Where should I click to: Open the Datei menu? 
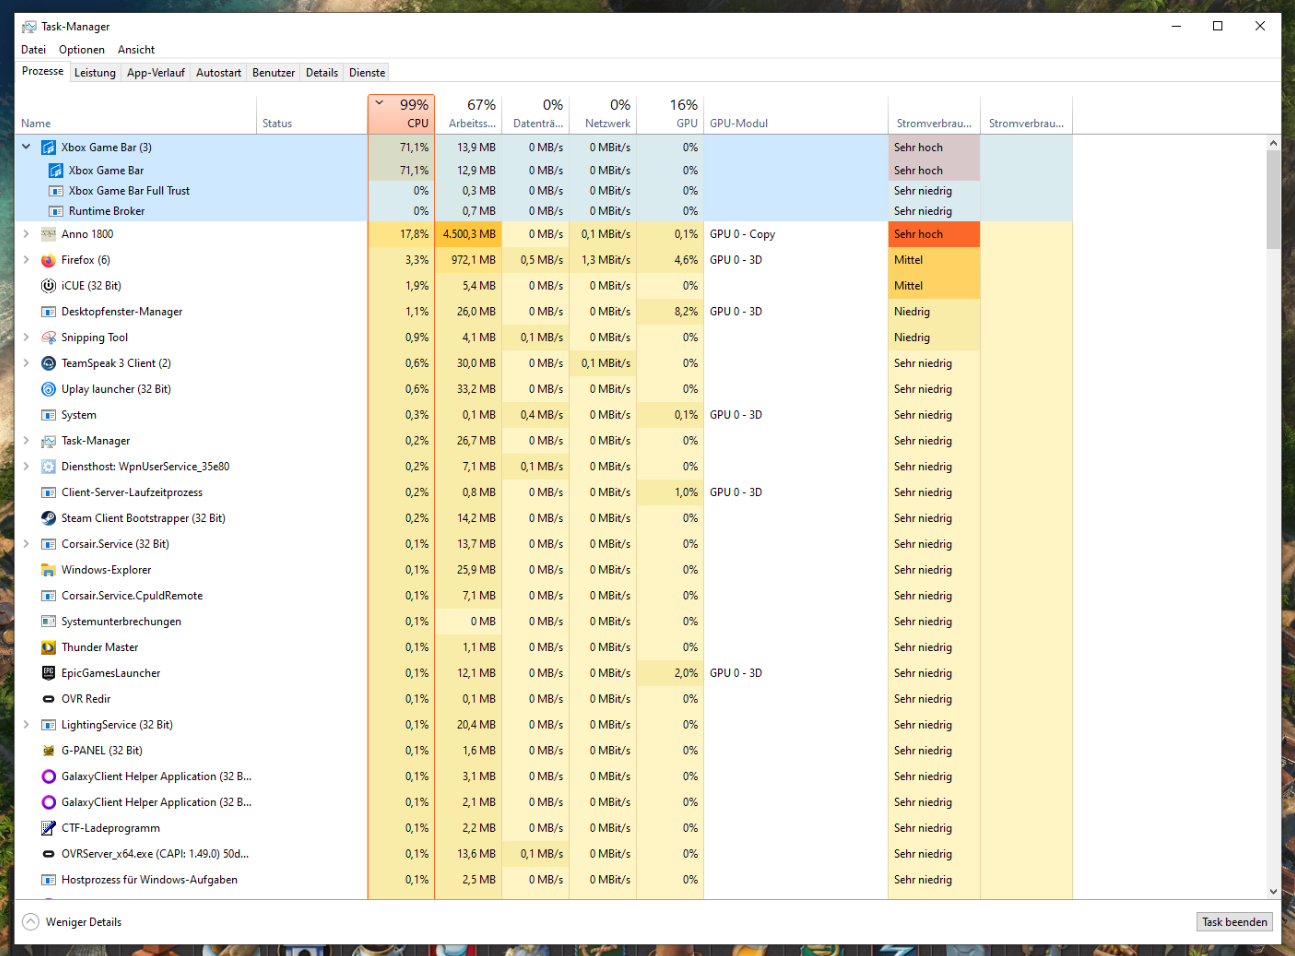[33, 50]
